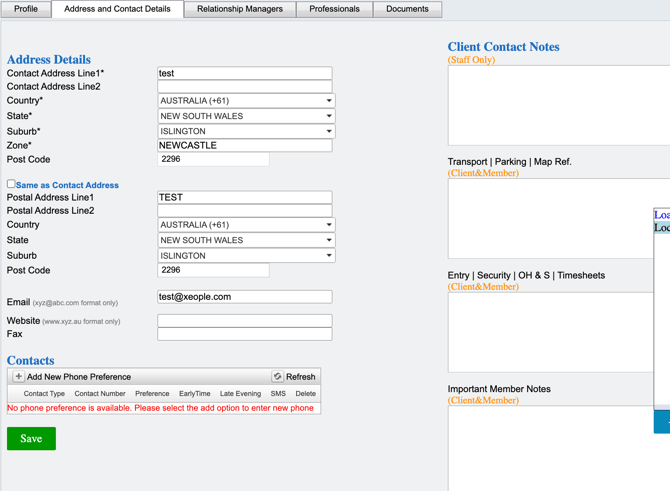Click the Client Contact Notes text area
The width and height of the screenshot is (670, 491).
point(559,106)
